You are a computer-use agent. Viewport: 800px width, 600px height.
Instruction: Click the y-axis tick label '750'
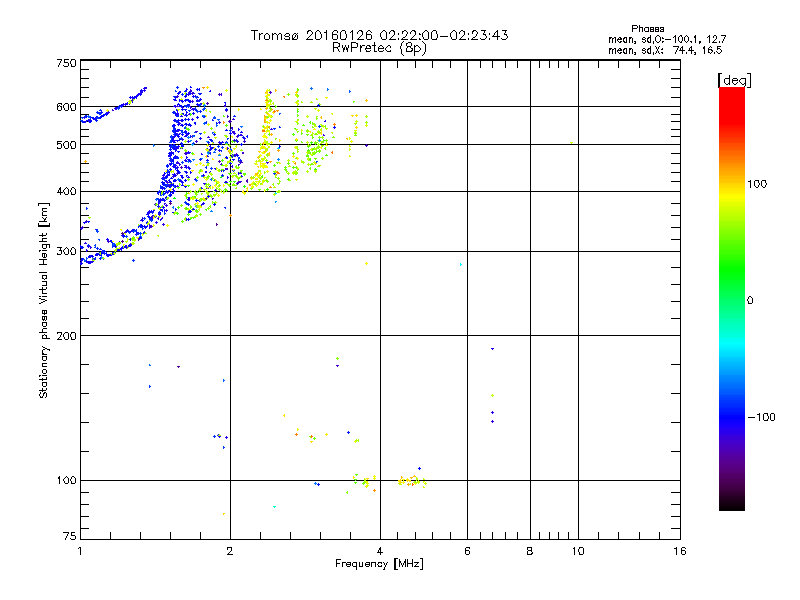coord(66,63)
